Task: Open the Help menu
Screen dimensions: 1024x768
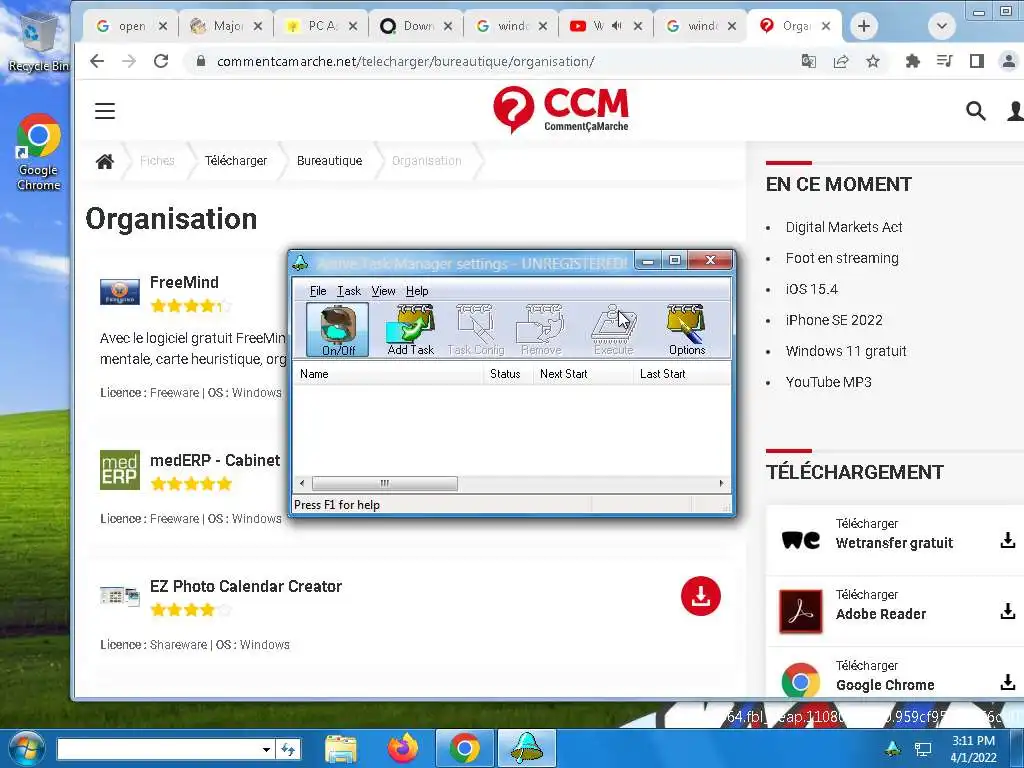Action: point(417,291)
